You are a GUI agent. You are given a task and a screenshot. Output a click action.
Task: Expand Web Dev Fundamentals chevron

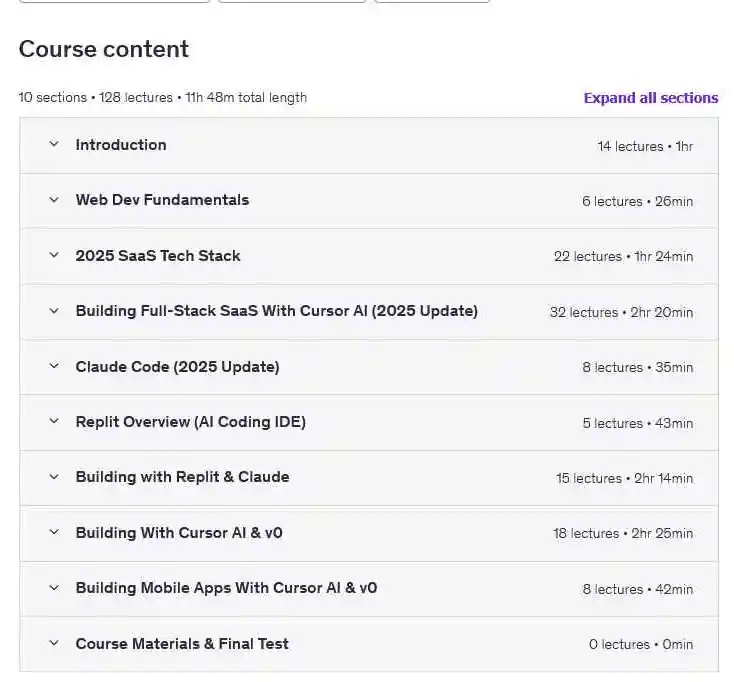coord(54,200)
